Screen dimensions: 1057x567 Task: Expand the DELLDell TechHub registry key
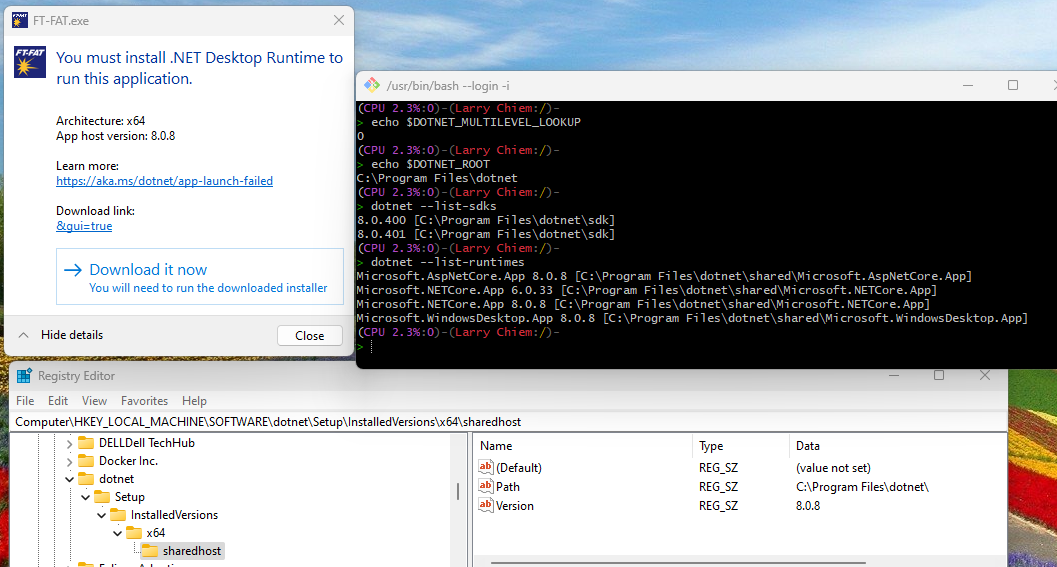(69, 444)
